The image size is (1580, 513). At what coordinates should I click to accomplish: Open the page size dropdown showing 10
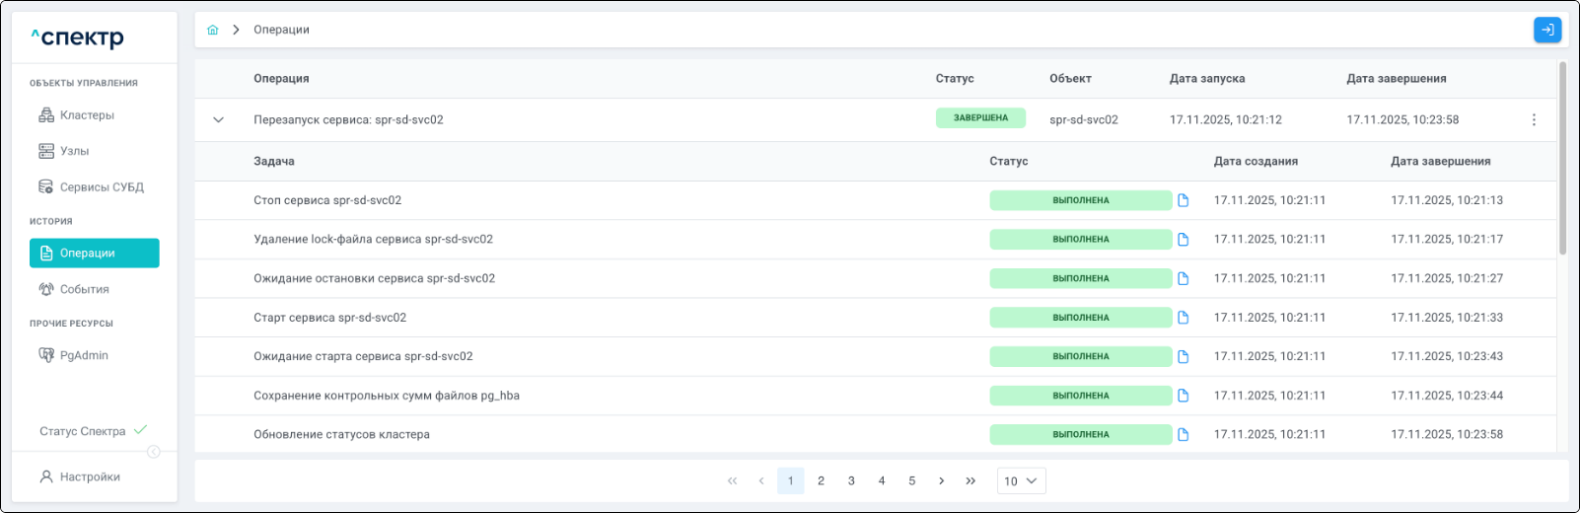pyautogui.click(x=1021, y=481)
